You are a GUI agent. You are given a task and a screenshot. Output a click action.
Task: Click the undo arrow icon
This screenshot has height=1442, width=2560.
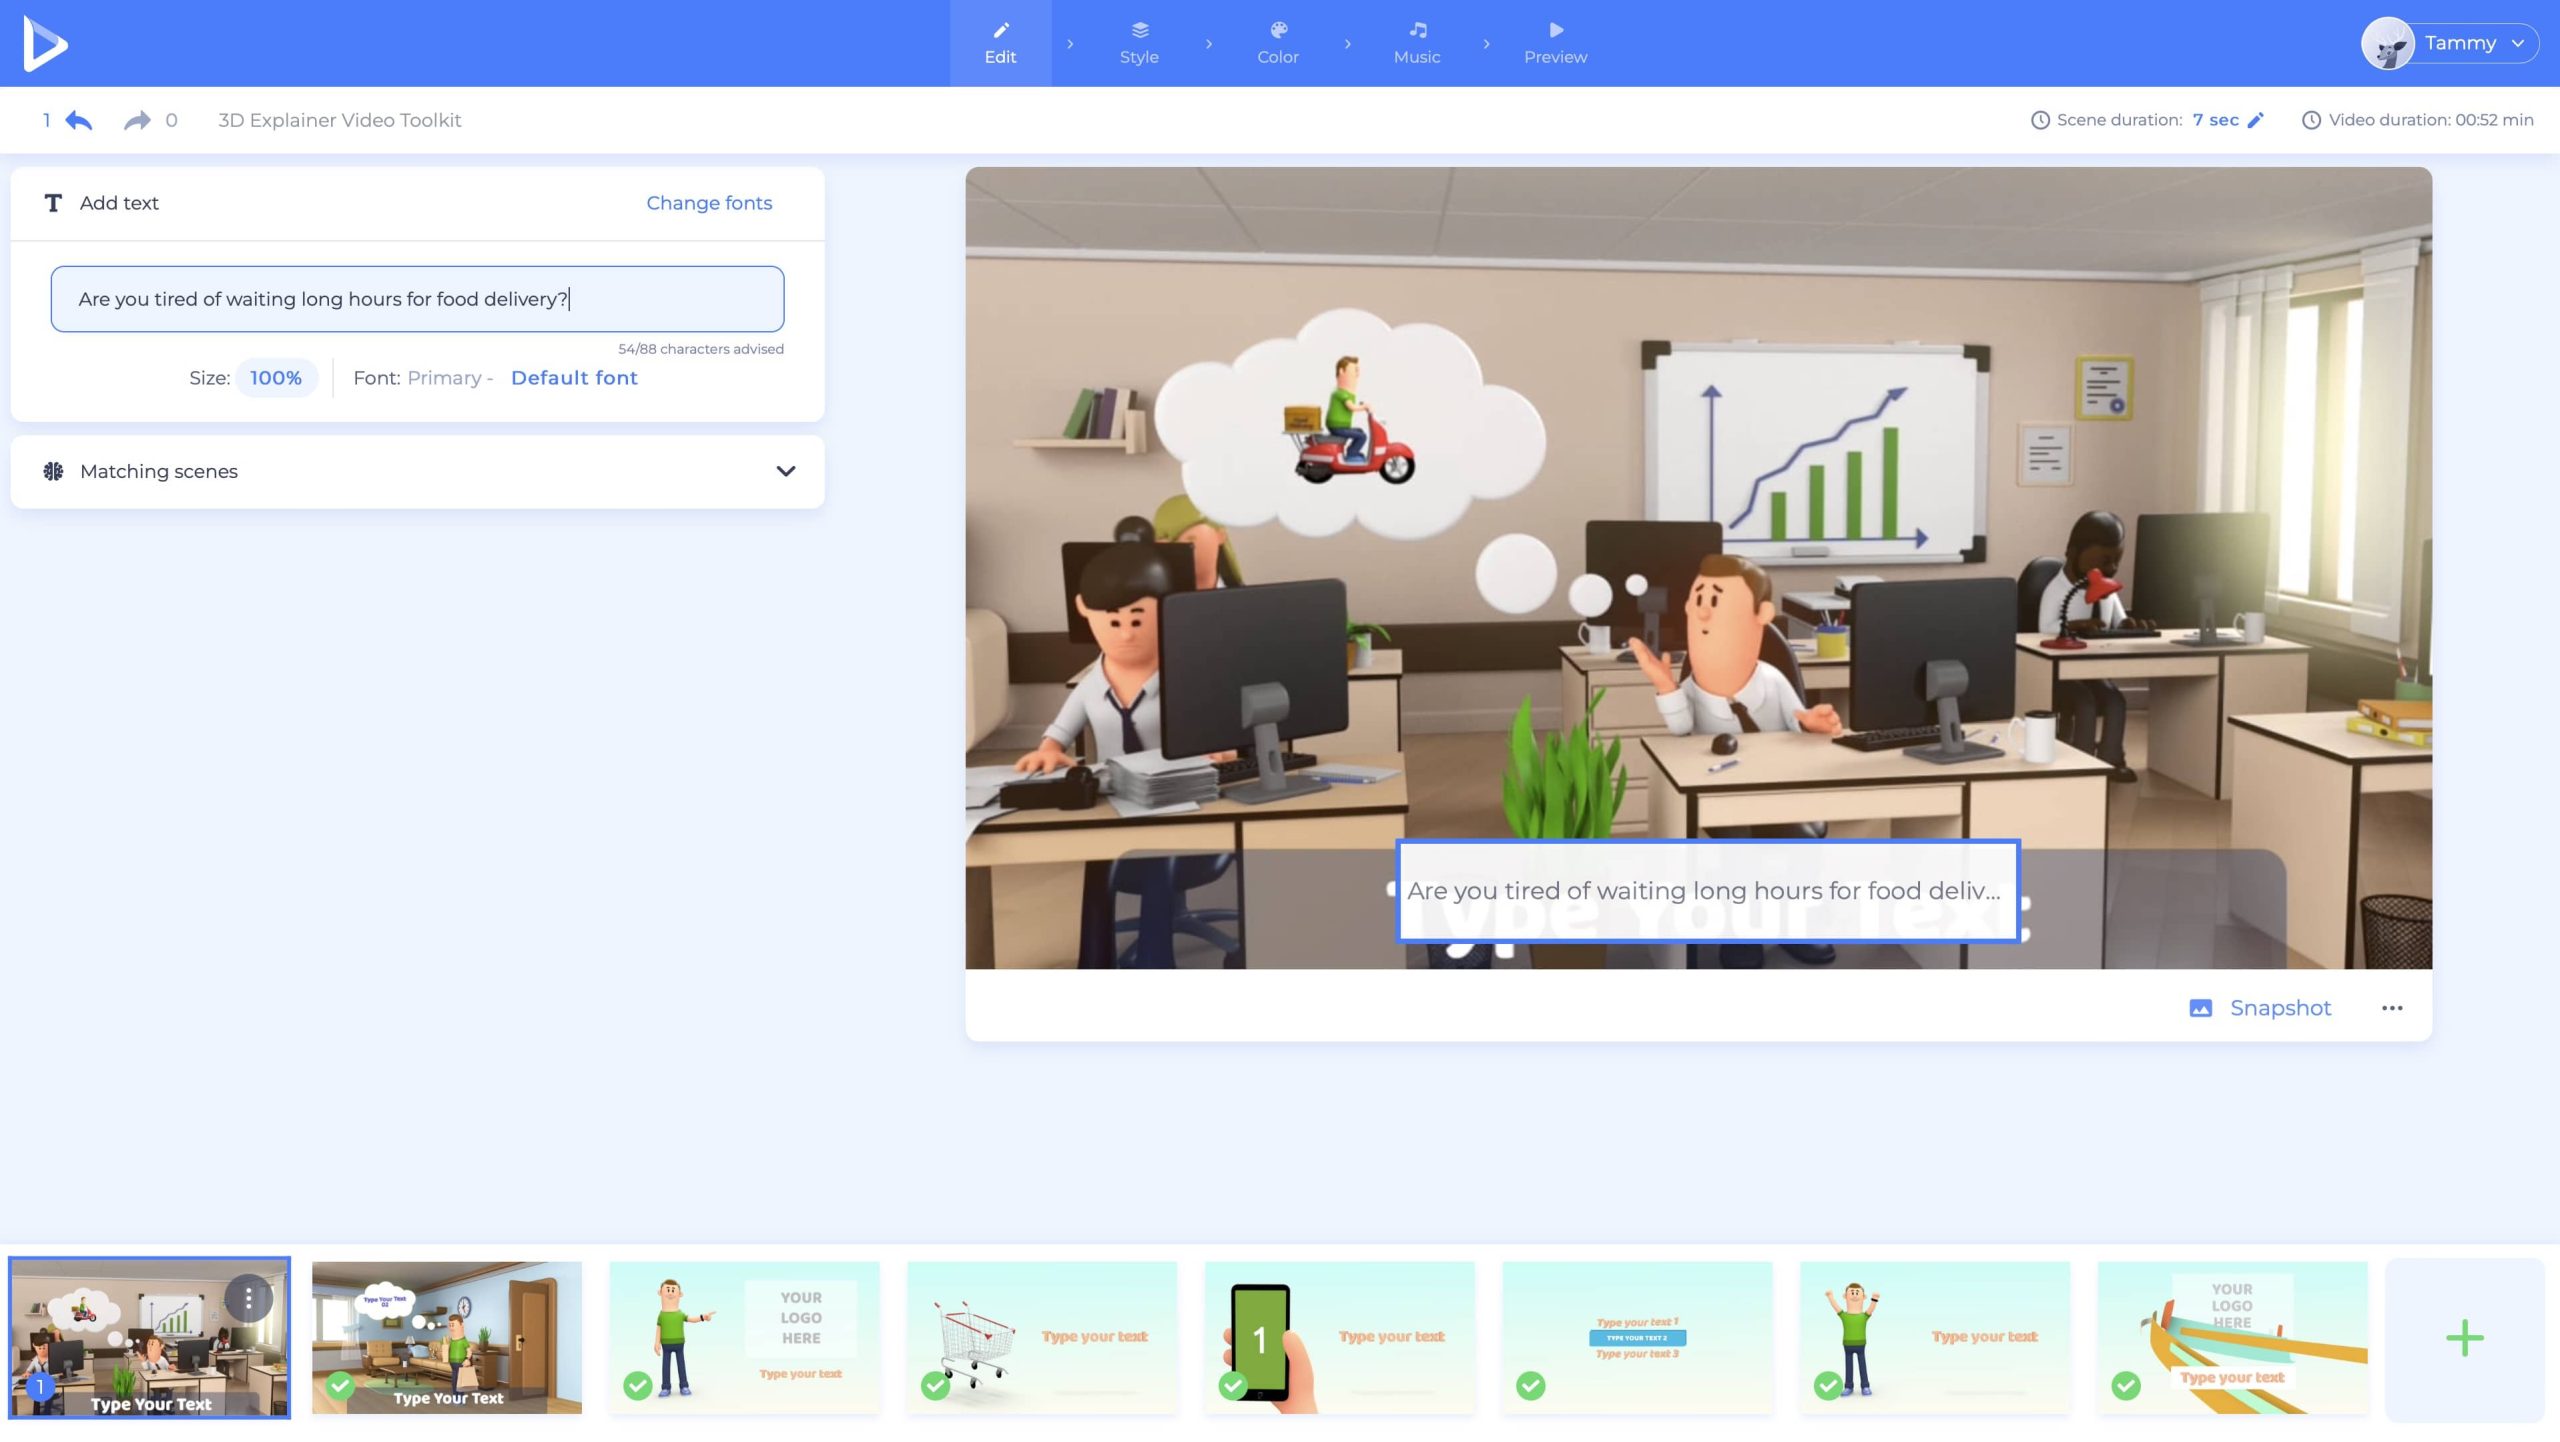pyautogui.click(x=79, y=120)
